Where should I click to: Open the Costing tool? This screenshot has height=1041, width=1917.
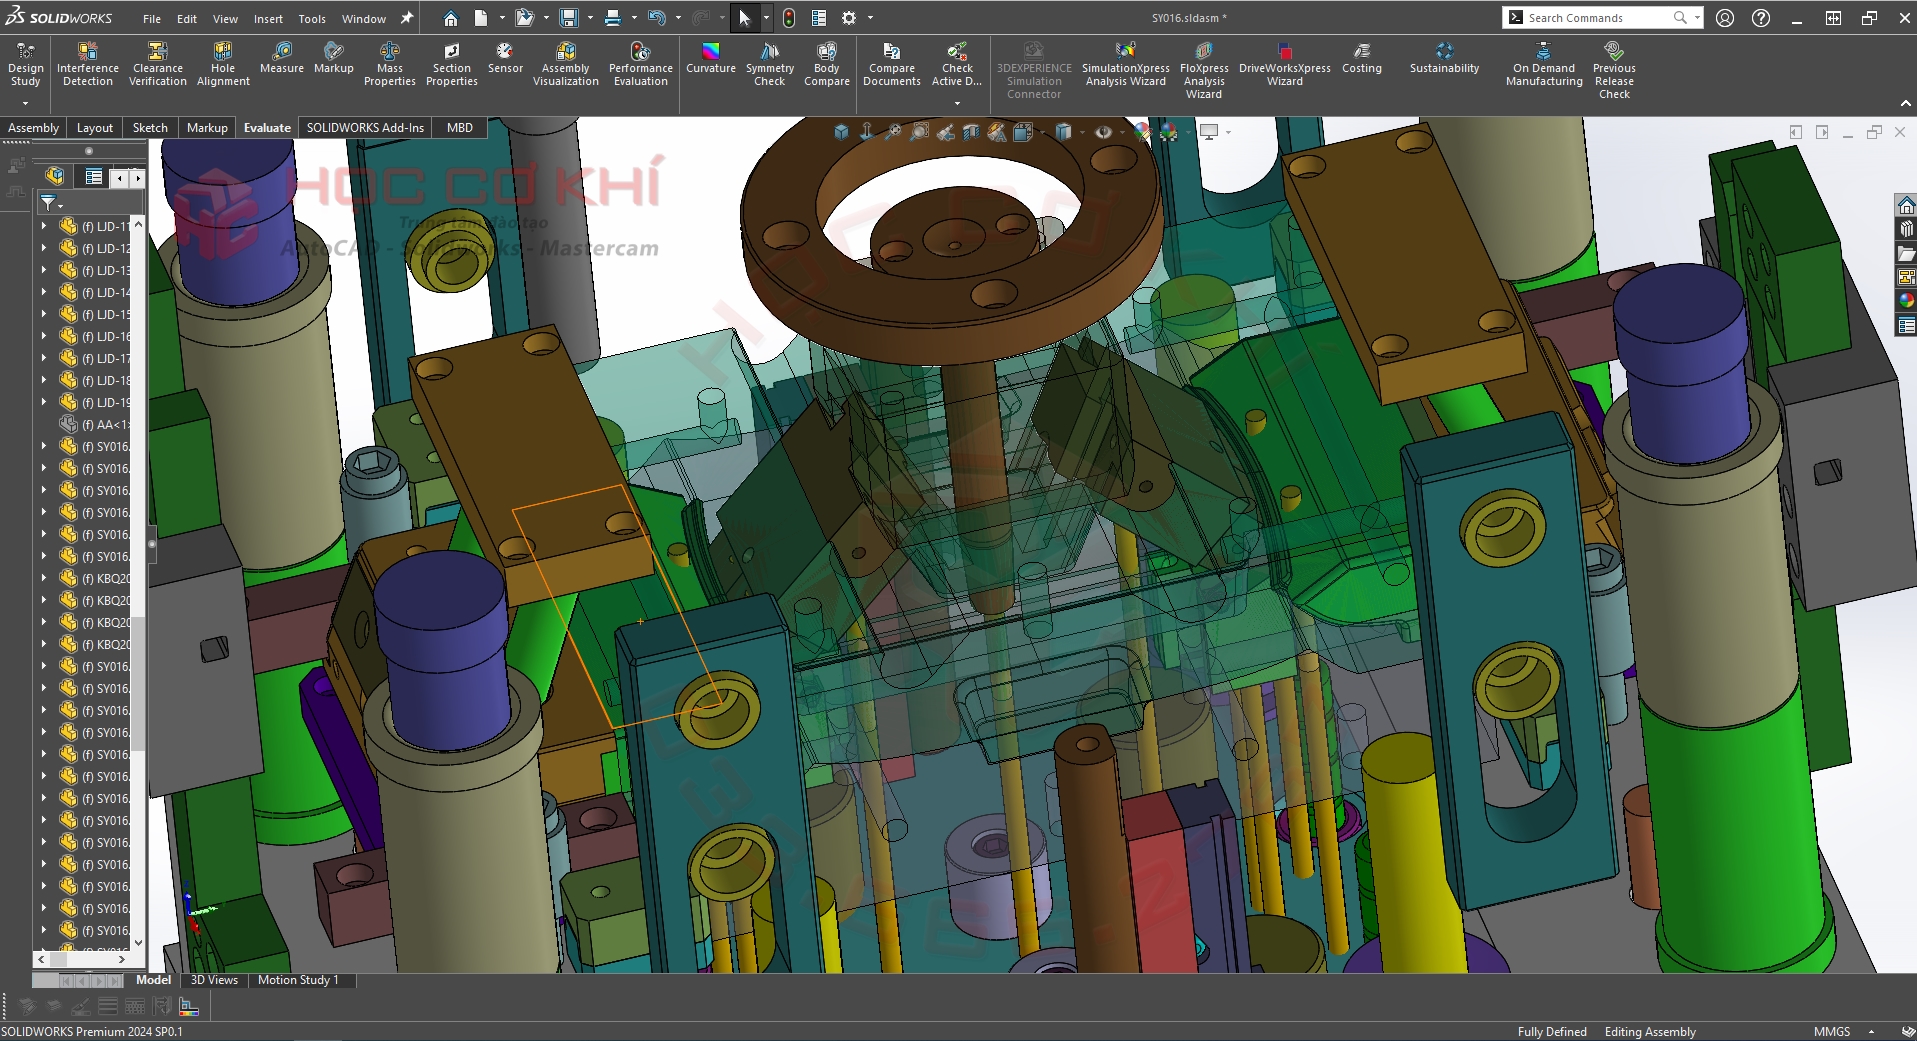pos(1362,58)
